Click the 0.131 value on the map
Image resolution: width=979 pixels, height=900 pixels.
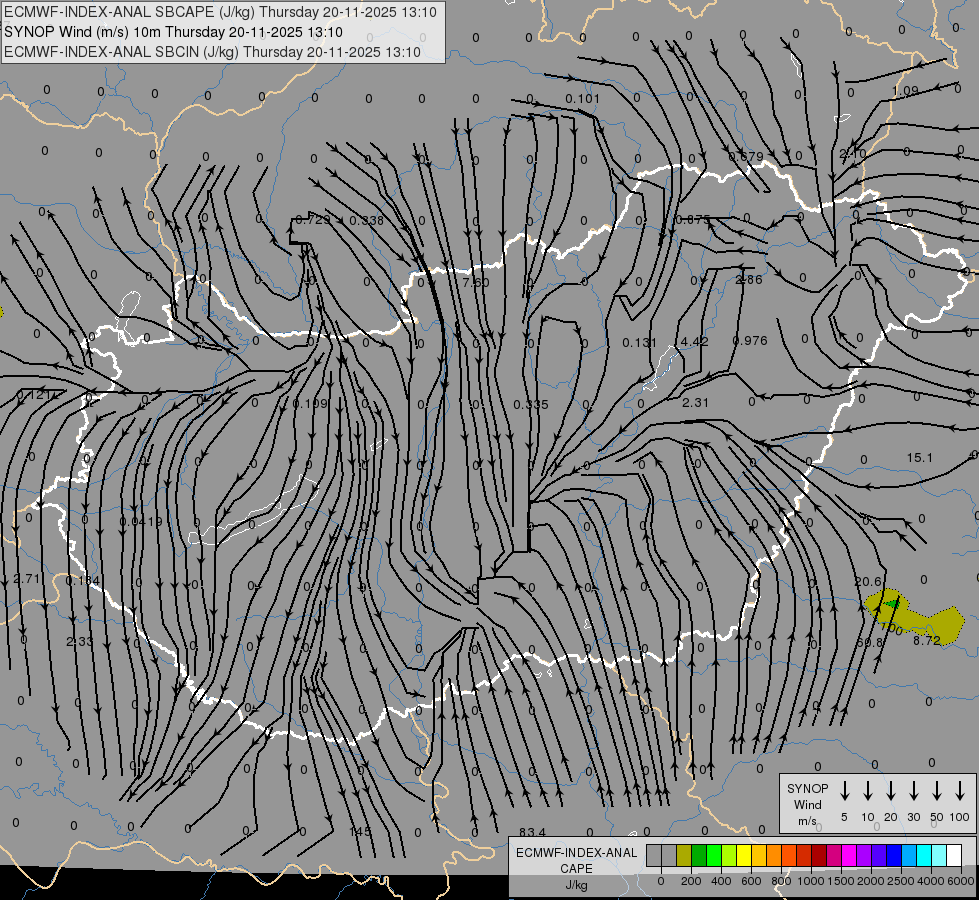(x=639, y=342)
